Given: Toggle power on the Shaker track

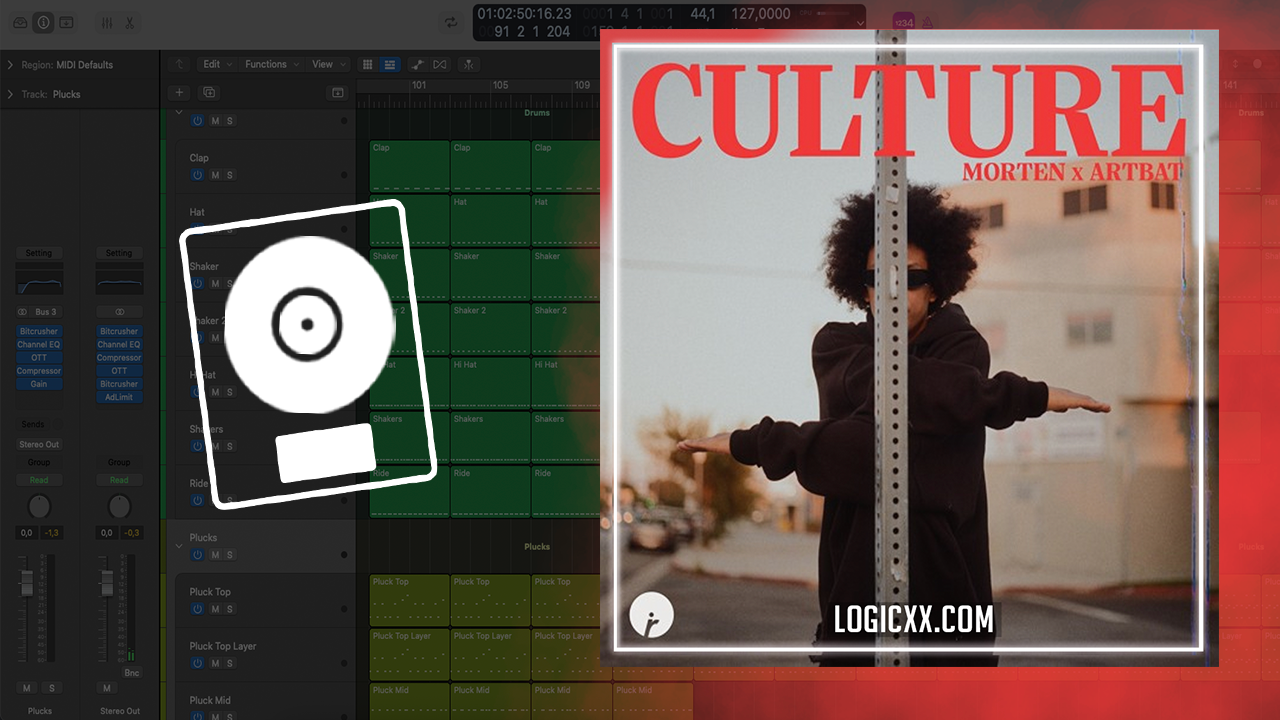Looking at the screenshot, I should coord(198,284).
